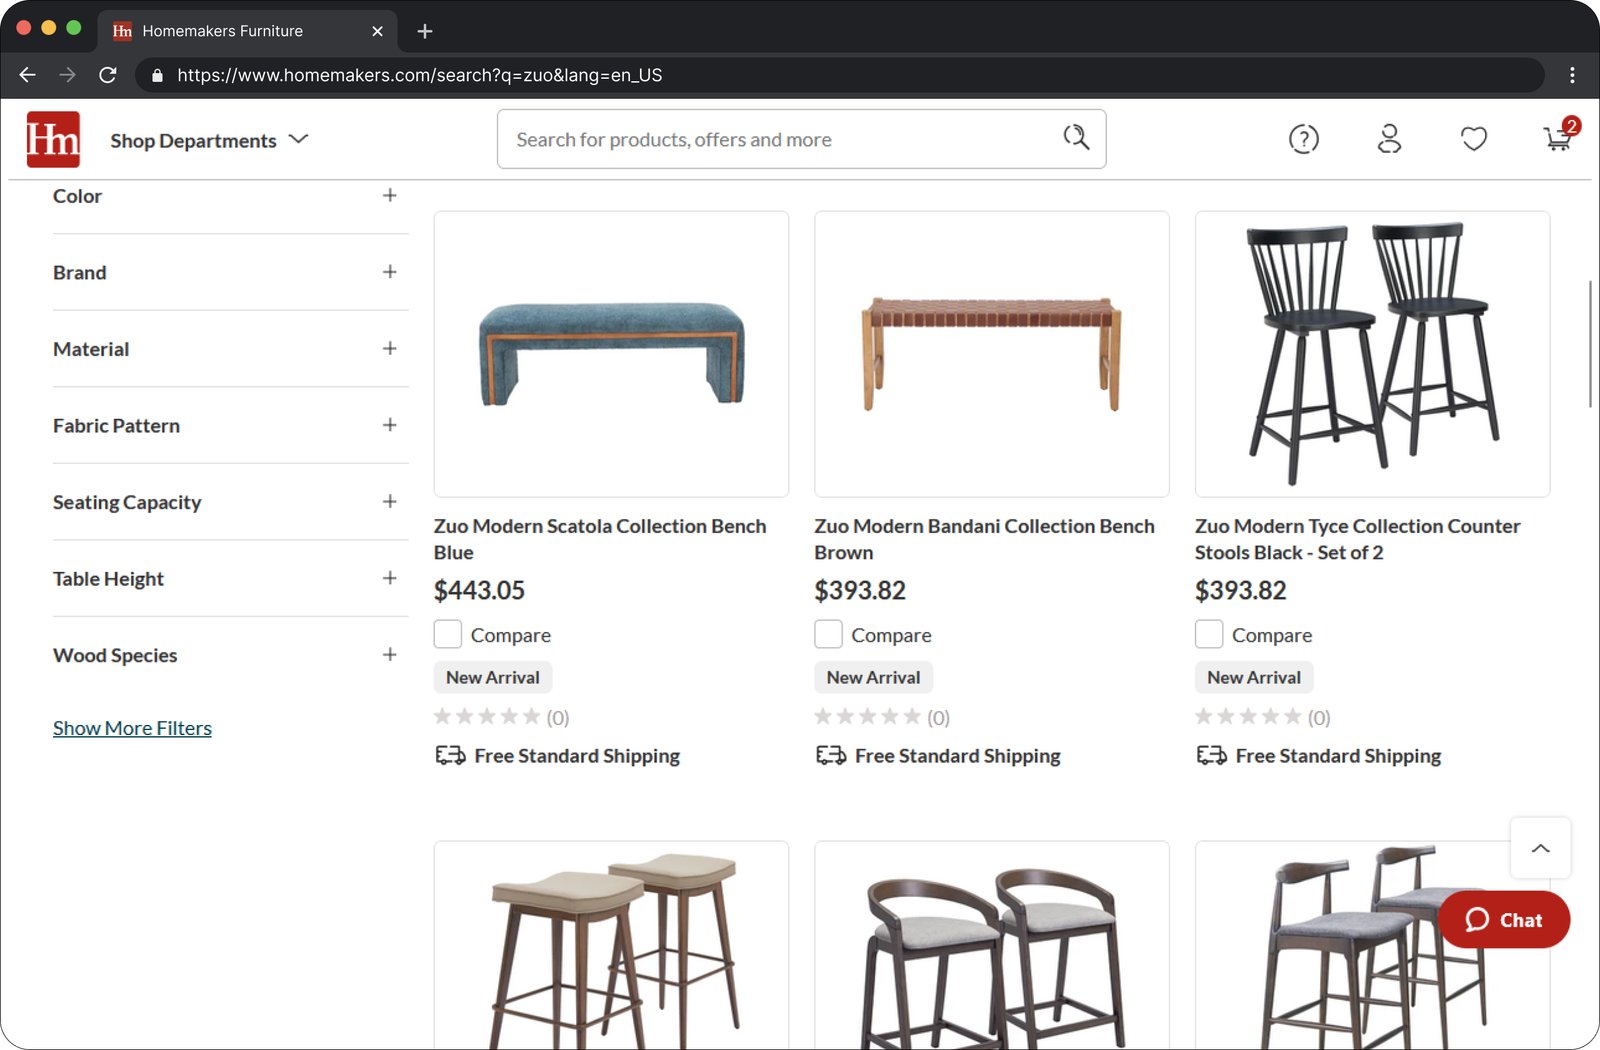
Task: Select the Homemakers Furniture browser tab
Action: [x=247, y=31]
